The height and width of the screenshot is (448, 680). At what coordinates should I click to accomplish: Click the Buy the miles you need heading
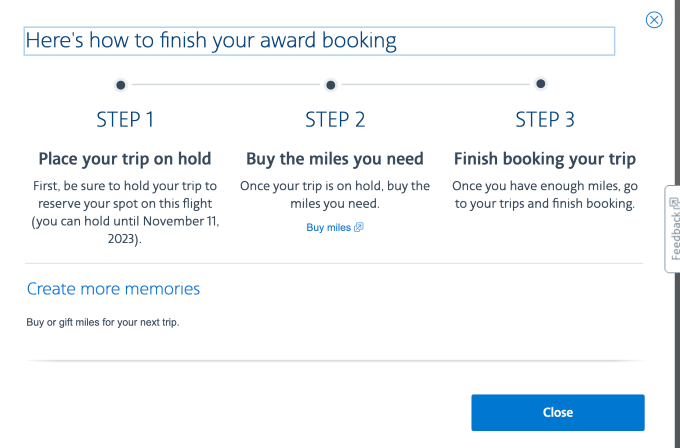click(x=335, y=159)
